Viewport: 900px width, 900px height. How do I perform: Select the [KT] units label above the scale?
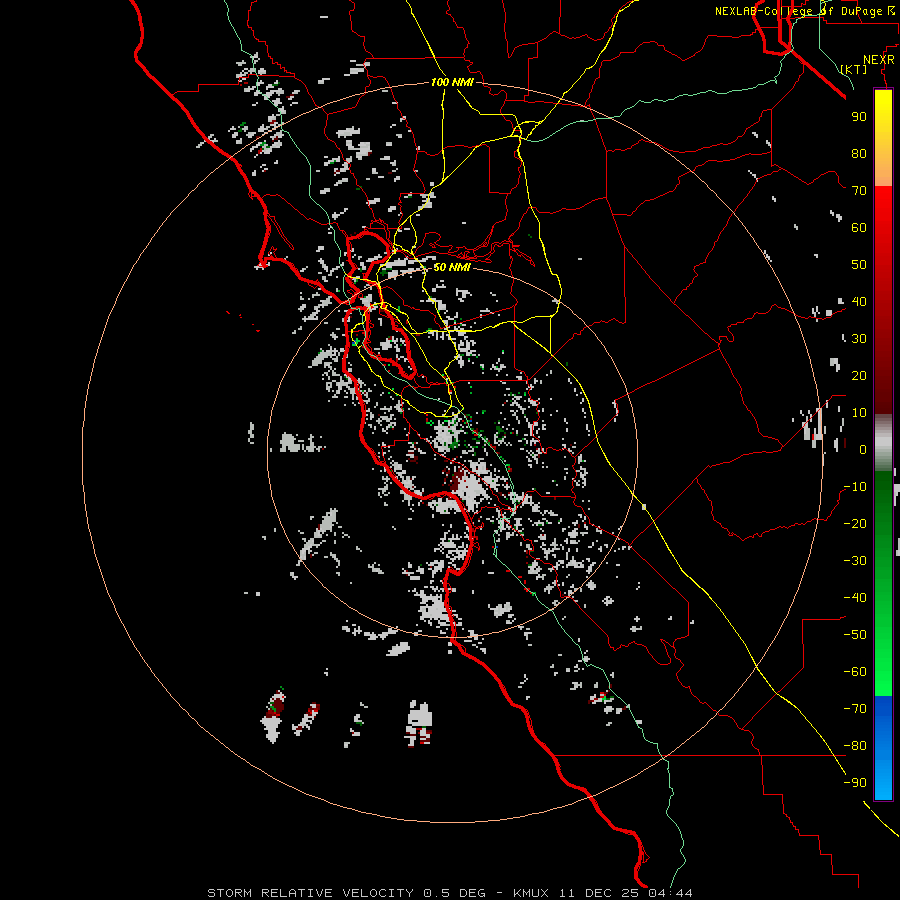(854, 69)
